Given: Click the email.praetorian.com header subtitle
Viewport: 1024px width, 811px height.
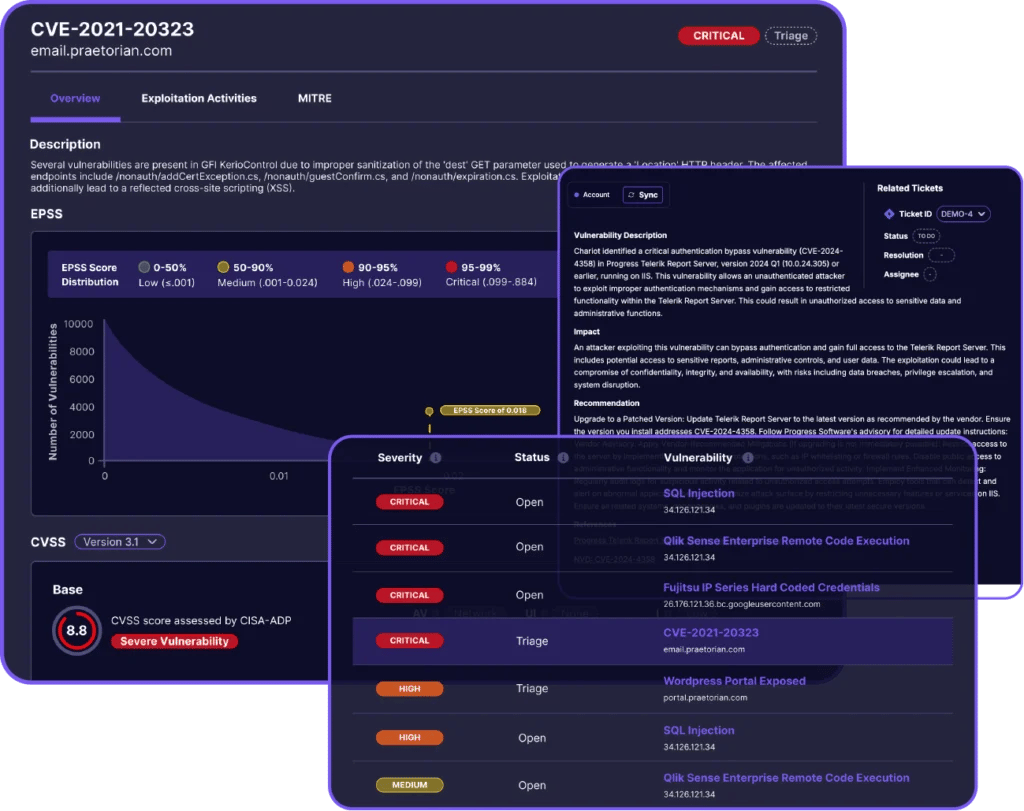Looking at the screenshot, I should tap(101, 51).
